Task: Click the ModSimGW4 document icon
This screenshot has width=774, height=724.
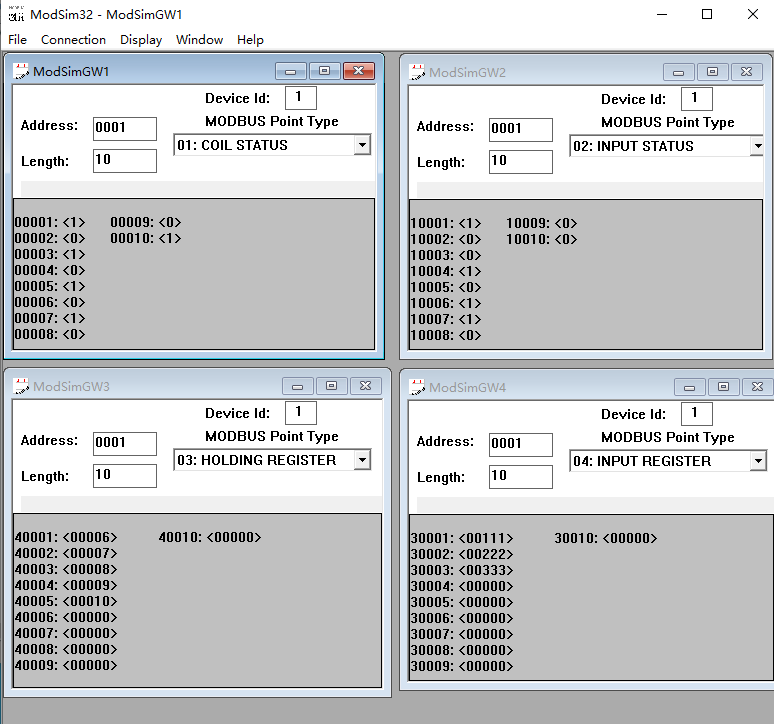Action: tap(417, 387)
